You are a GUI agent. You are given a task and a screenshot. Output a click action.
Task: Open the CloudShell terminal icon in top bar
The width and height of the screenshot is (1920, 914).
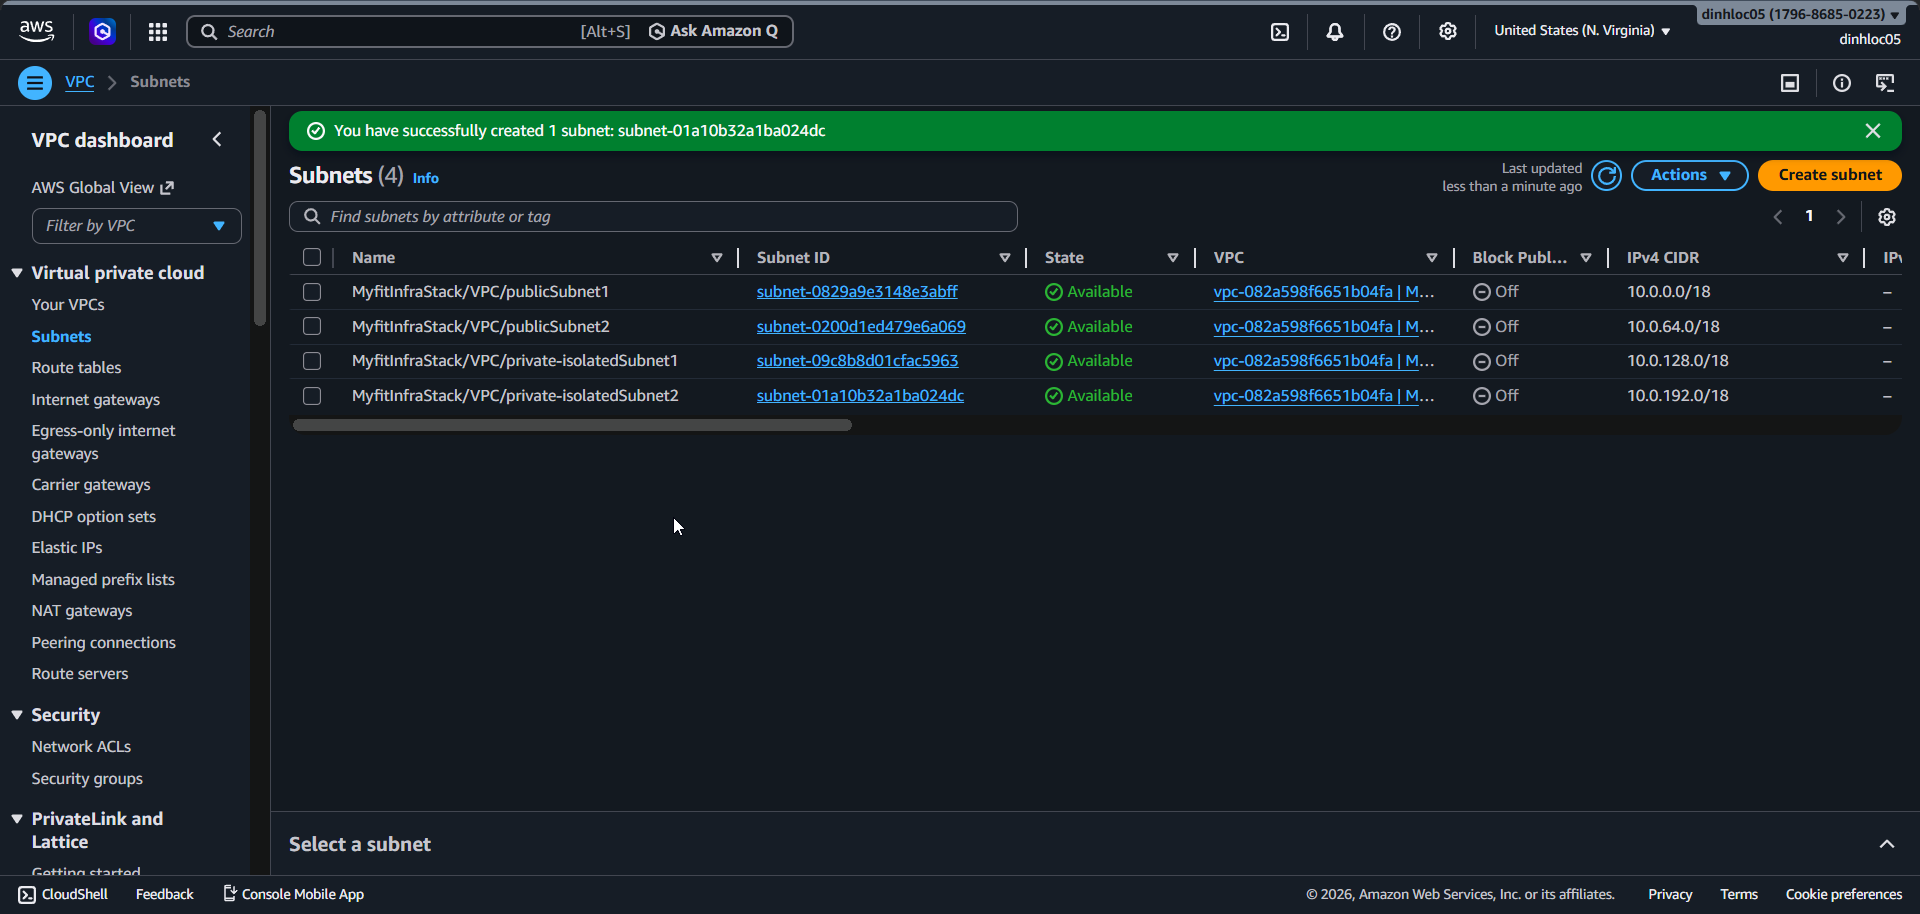point(1280,31)
